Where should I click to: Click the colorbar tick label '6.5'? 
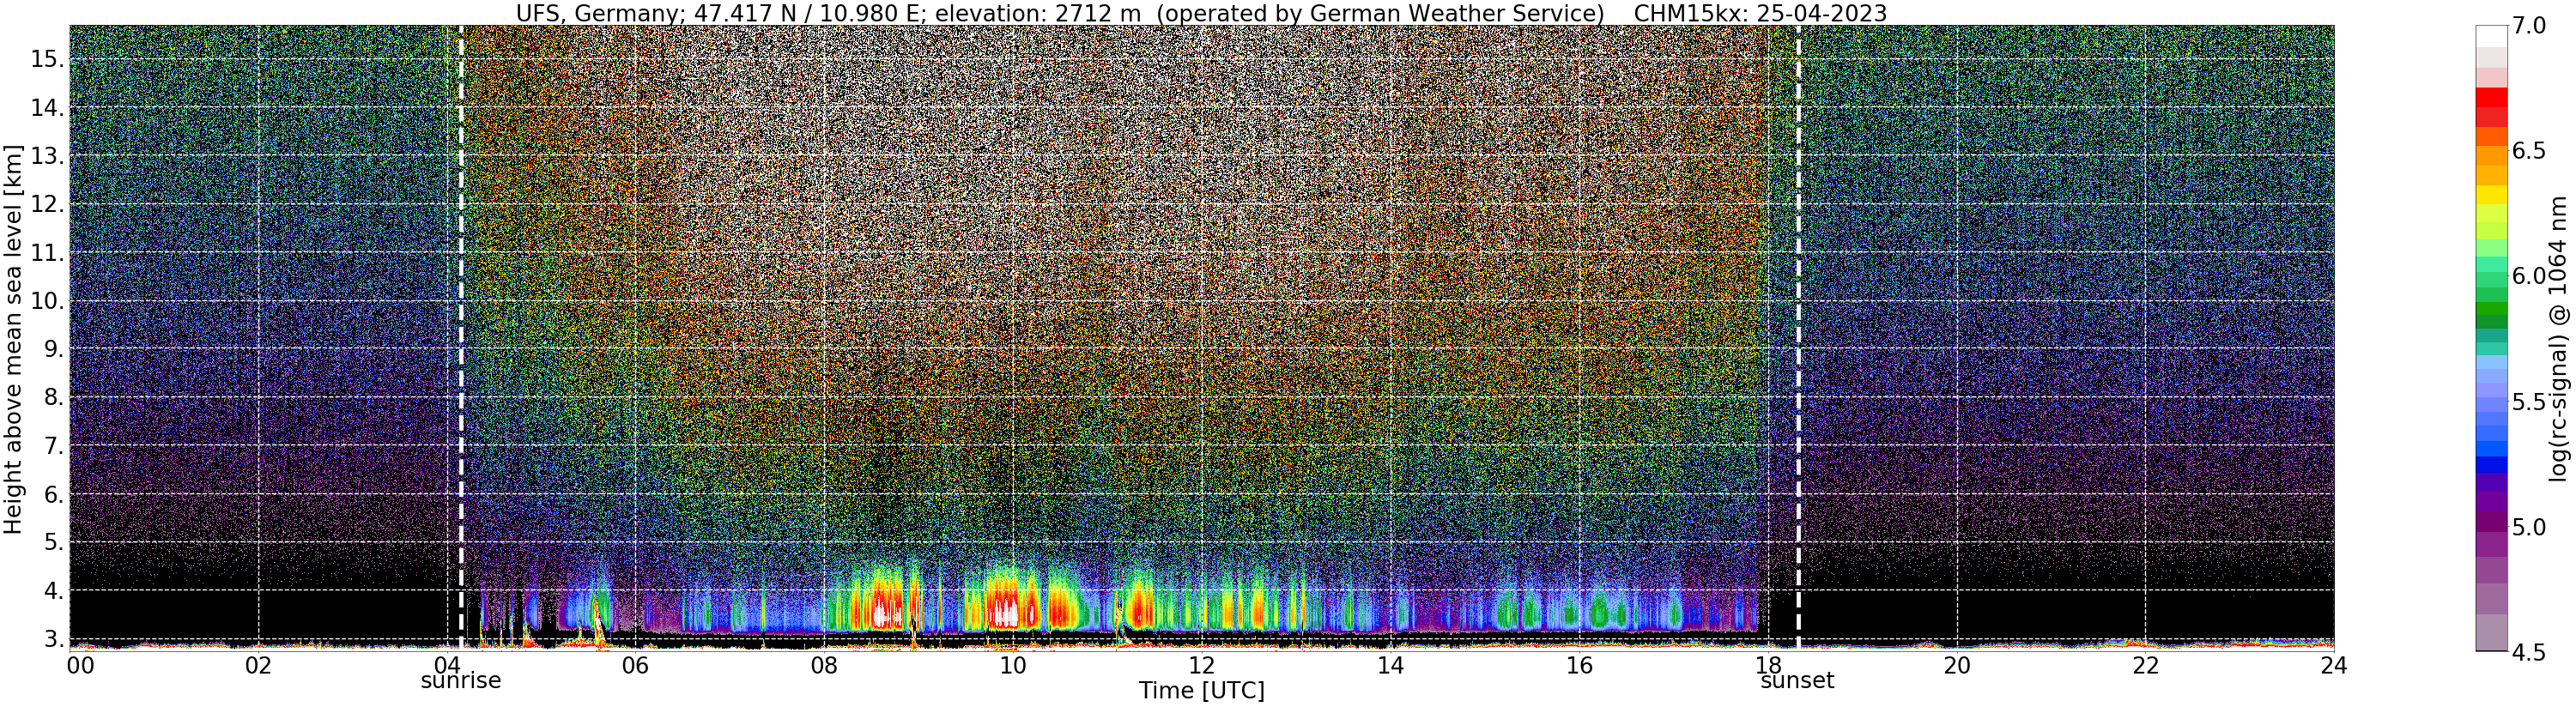pos(2530,152)
